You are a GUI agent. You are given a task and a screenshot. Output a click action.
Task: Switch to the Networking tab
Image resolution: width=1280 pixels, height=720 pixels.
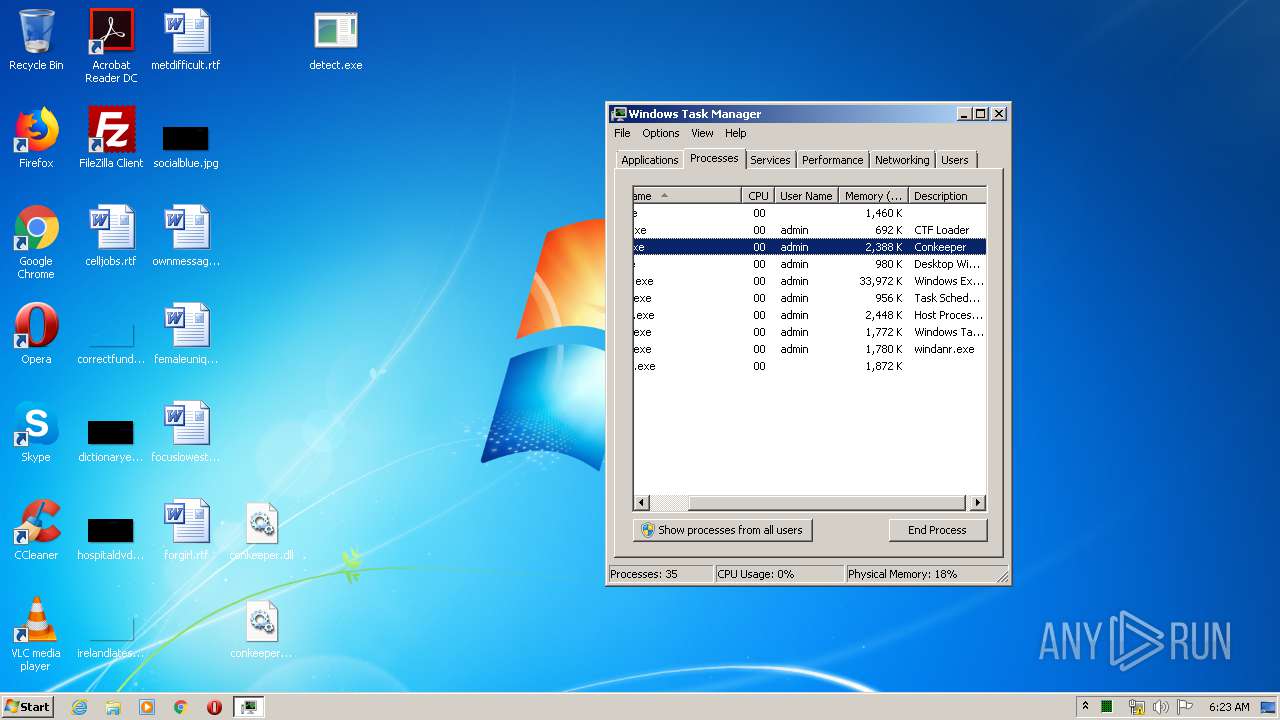[x=902, y=160]
